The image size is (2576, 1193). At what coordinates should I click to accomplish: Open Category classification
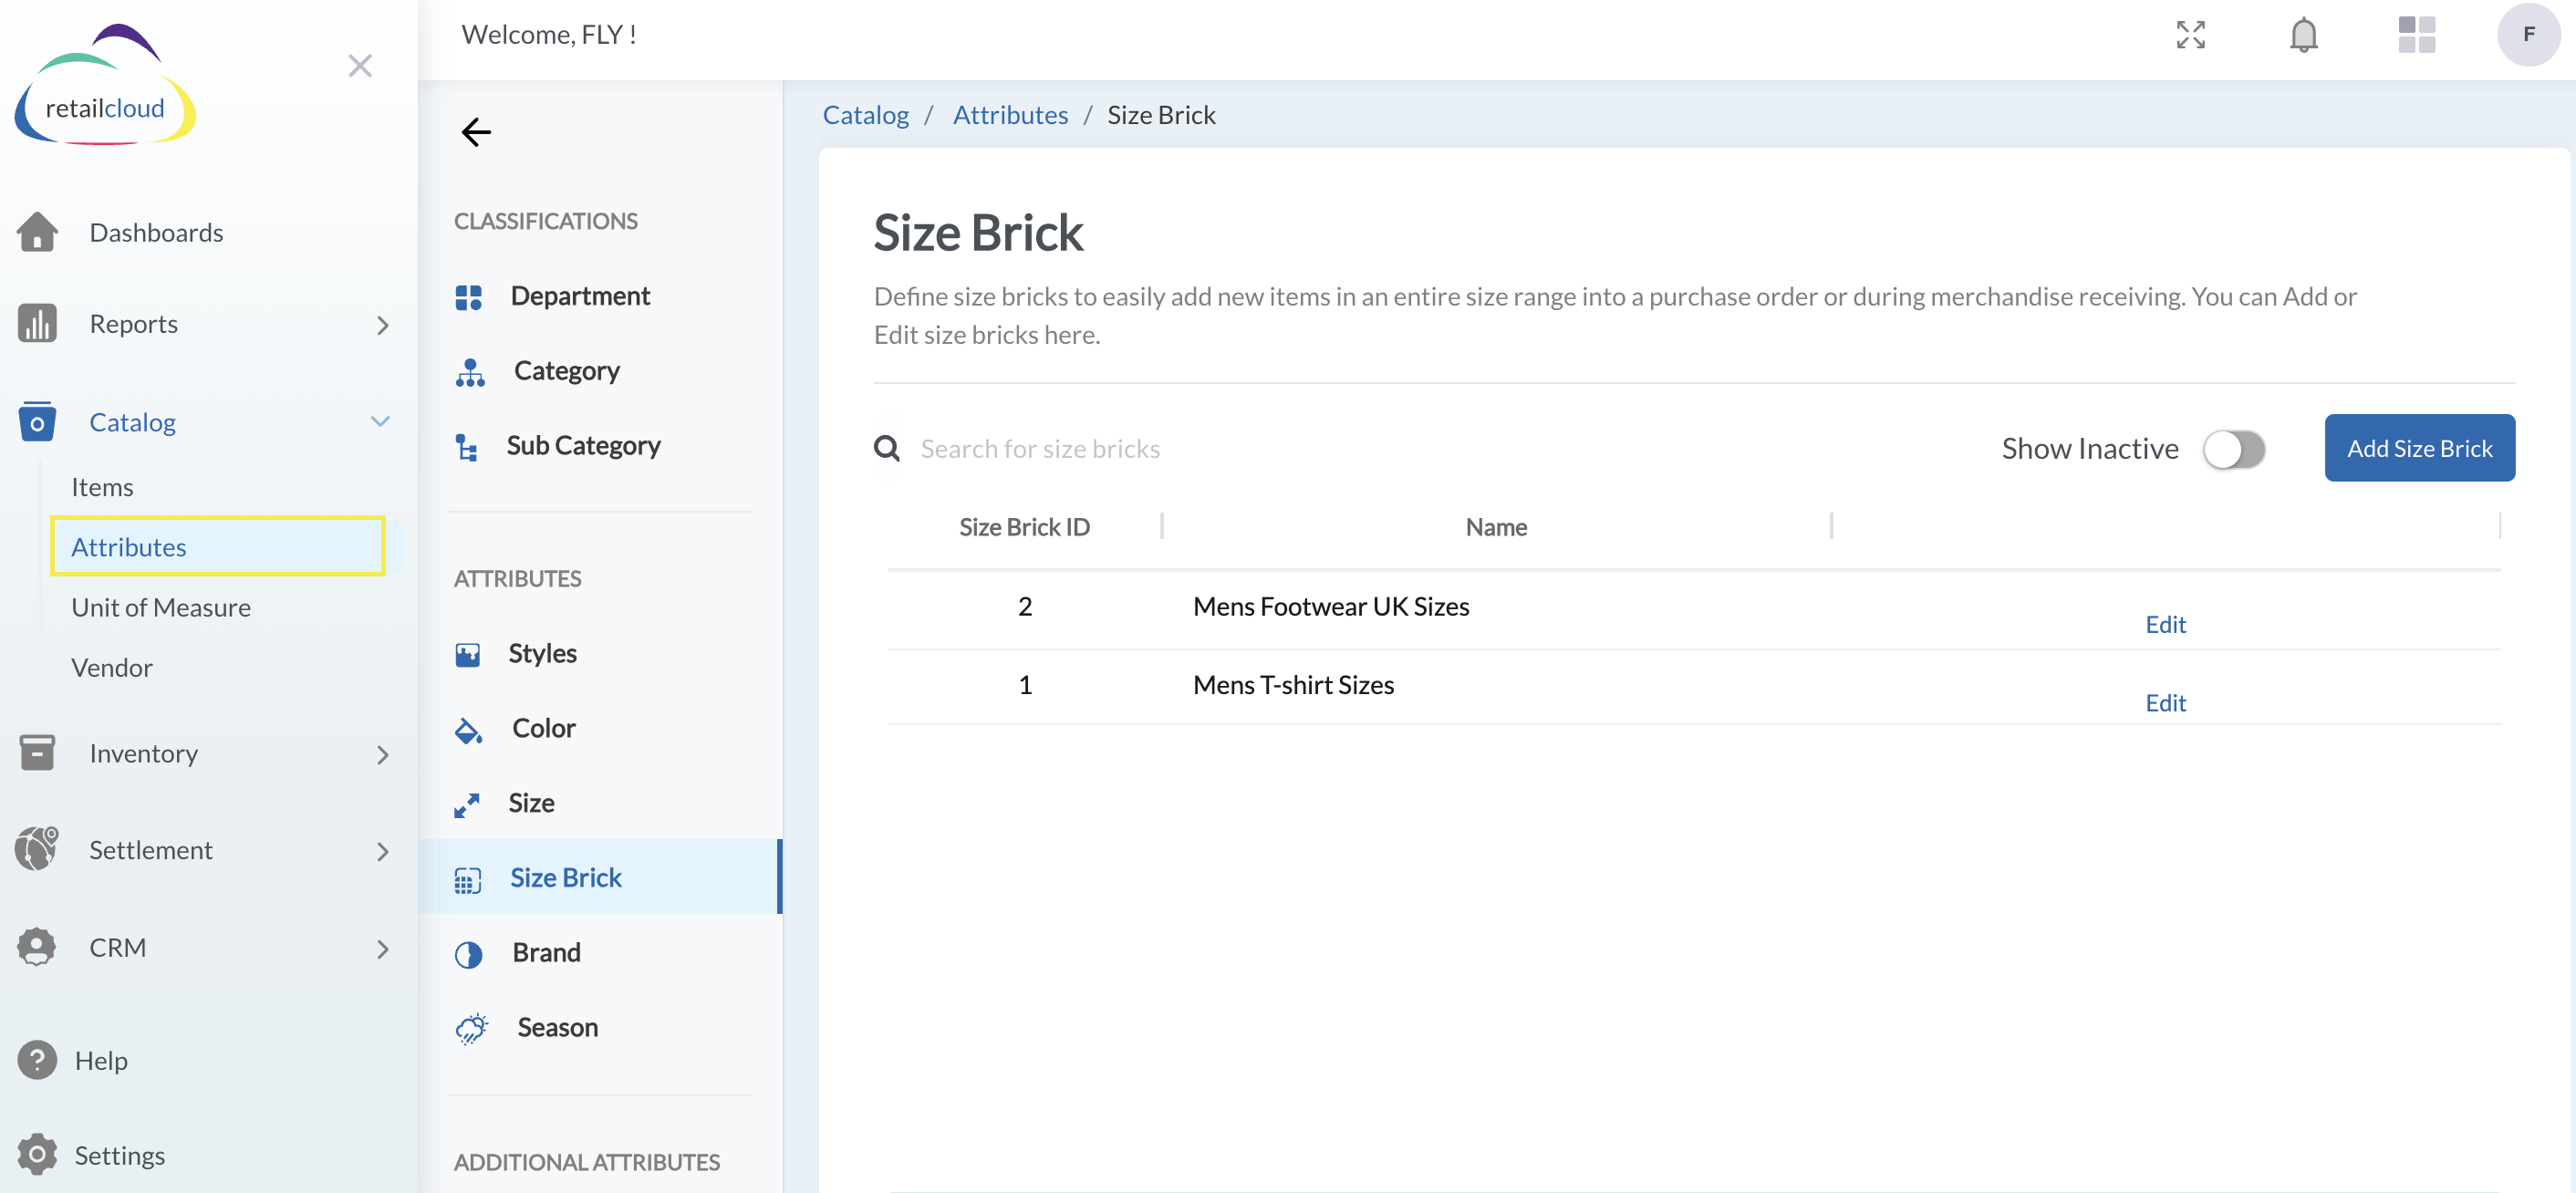point(566,371)
